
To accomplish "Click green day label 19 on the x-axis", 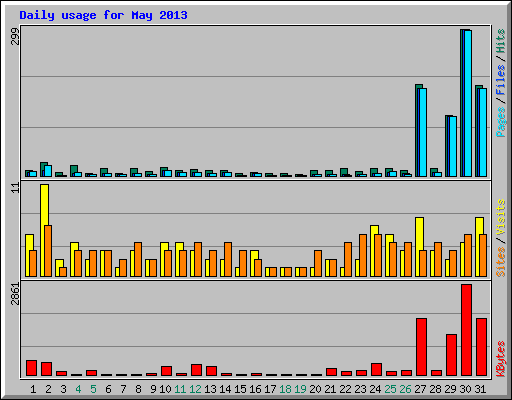I will point(300,389).
